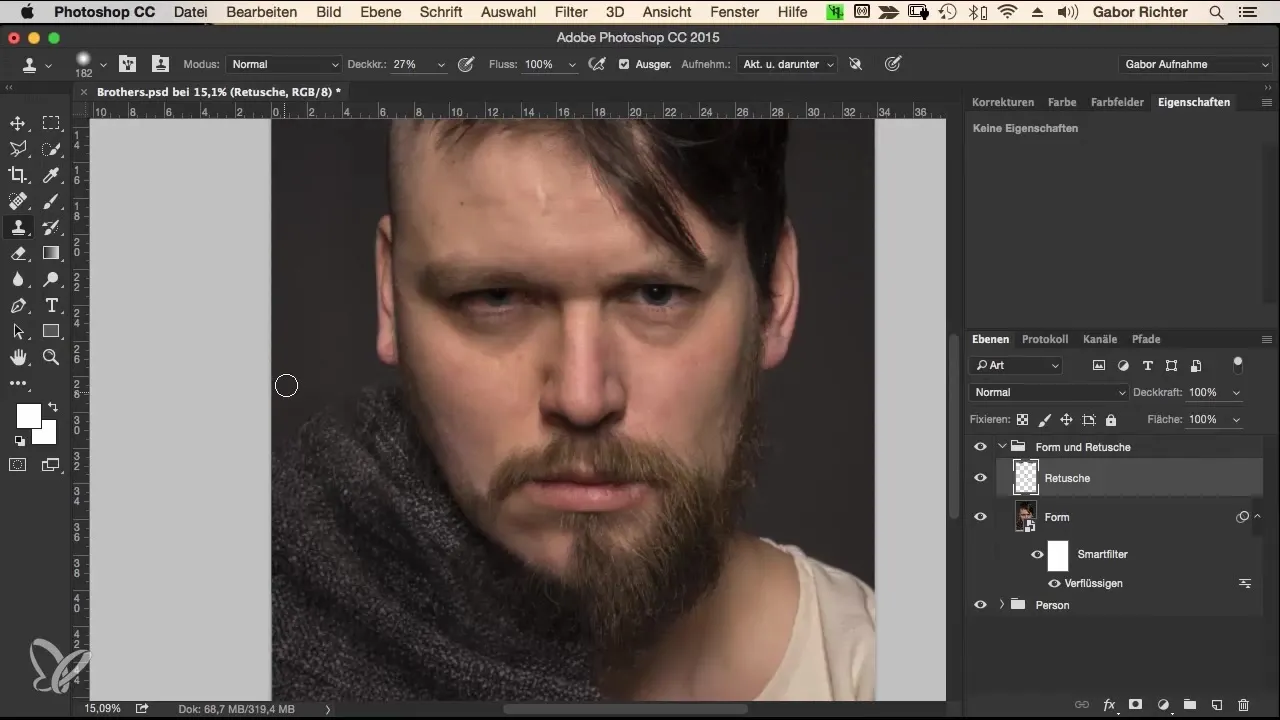The height and width of the screenshot is (720, 1280).
Task: Open the Bearbeiten menu
Action: [261, 12]
